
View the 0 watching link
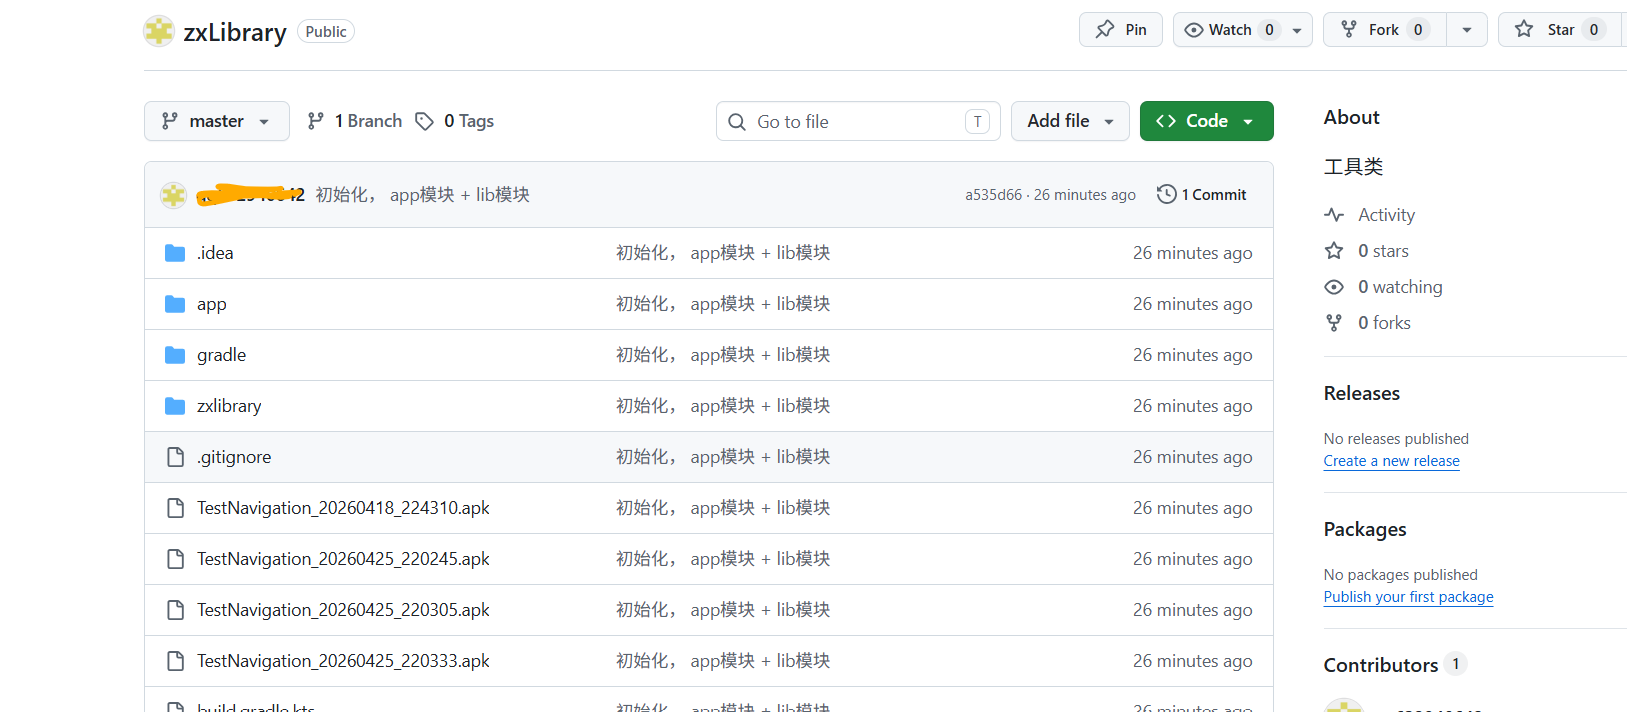[x=1400, y=287]
